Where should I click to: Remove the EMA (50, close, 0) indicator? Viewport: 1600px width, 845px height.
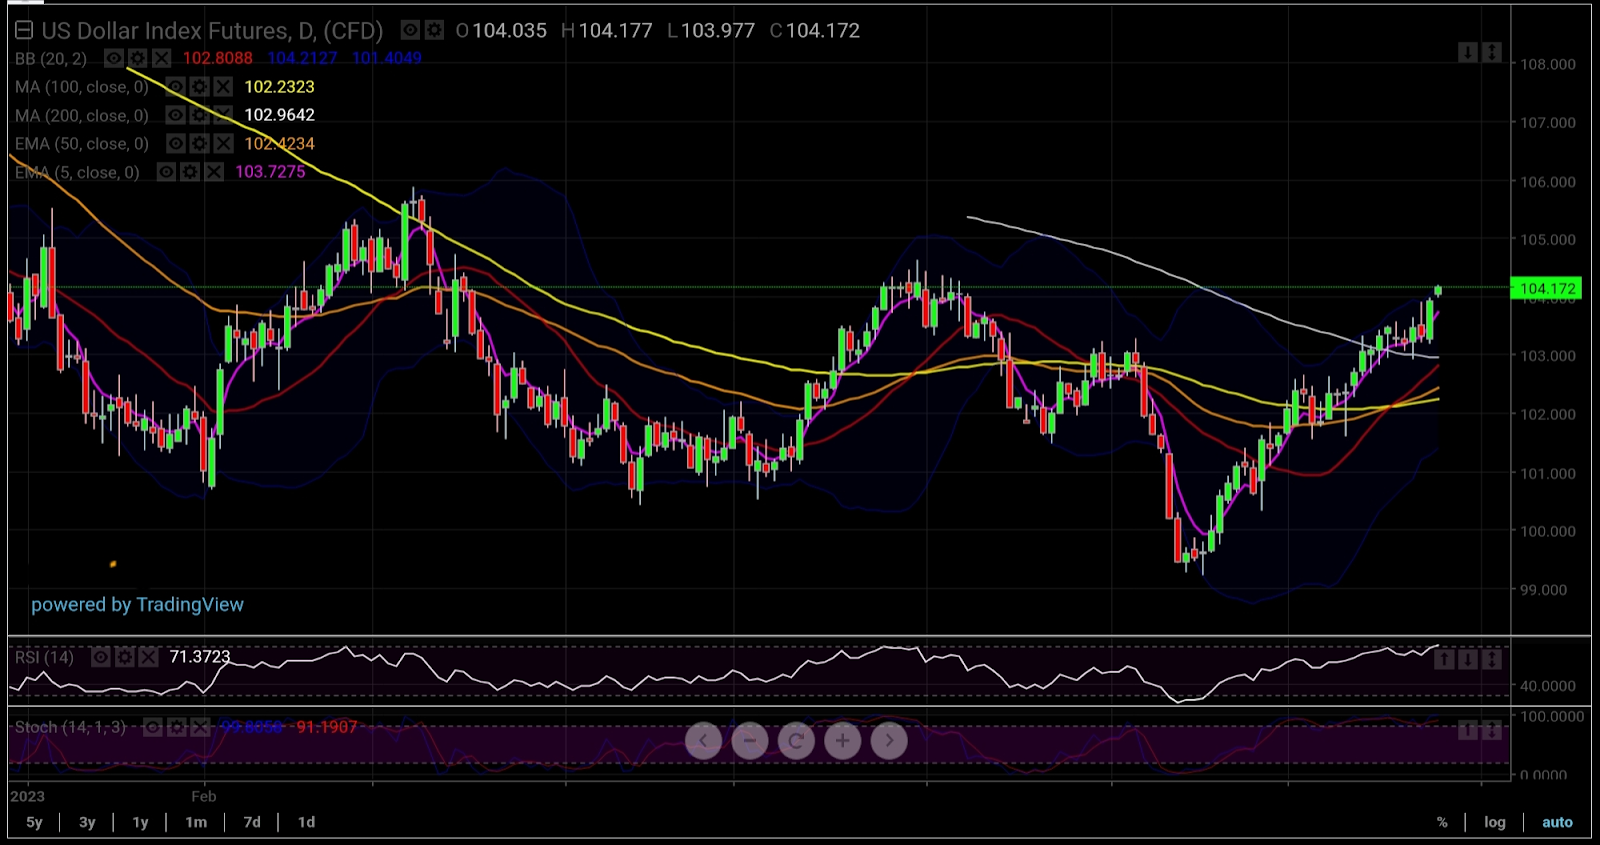pyautogui.click(x=223, y=144)
